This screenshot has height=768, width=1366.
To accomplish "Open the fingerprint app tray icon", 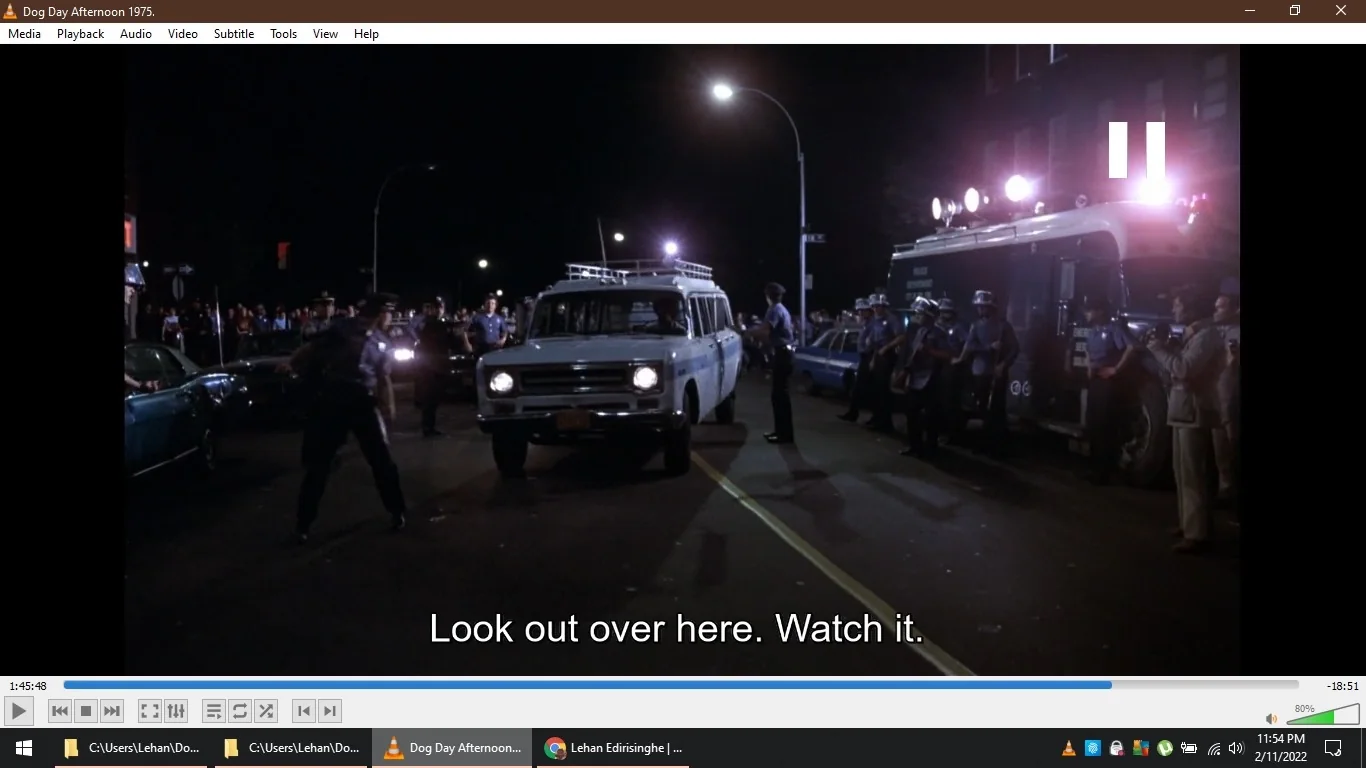I will 1093,748.
